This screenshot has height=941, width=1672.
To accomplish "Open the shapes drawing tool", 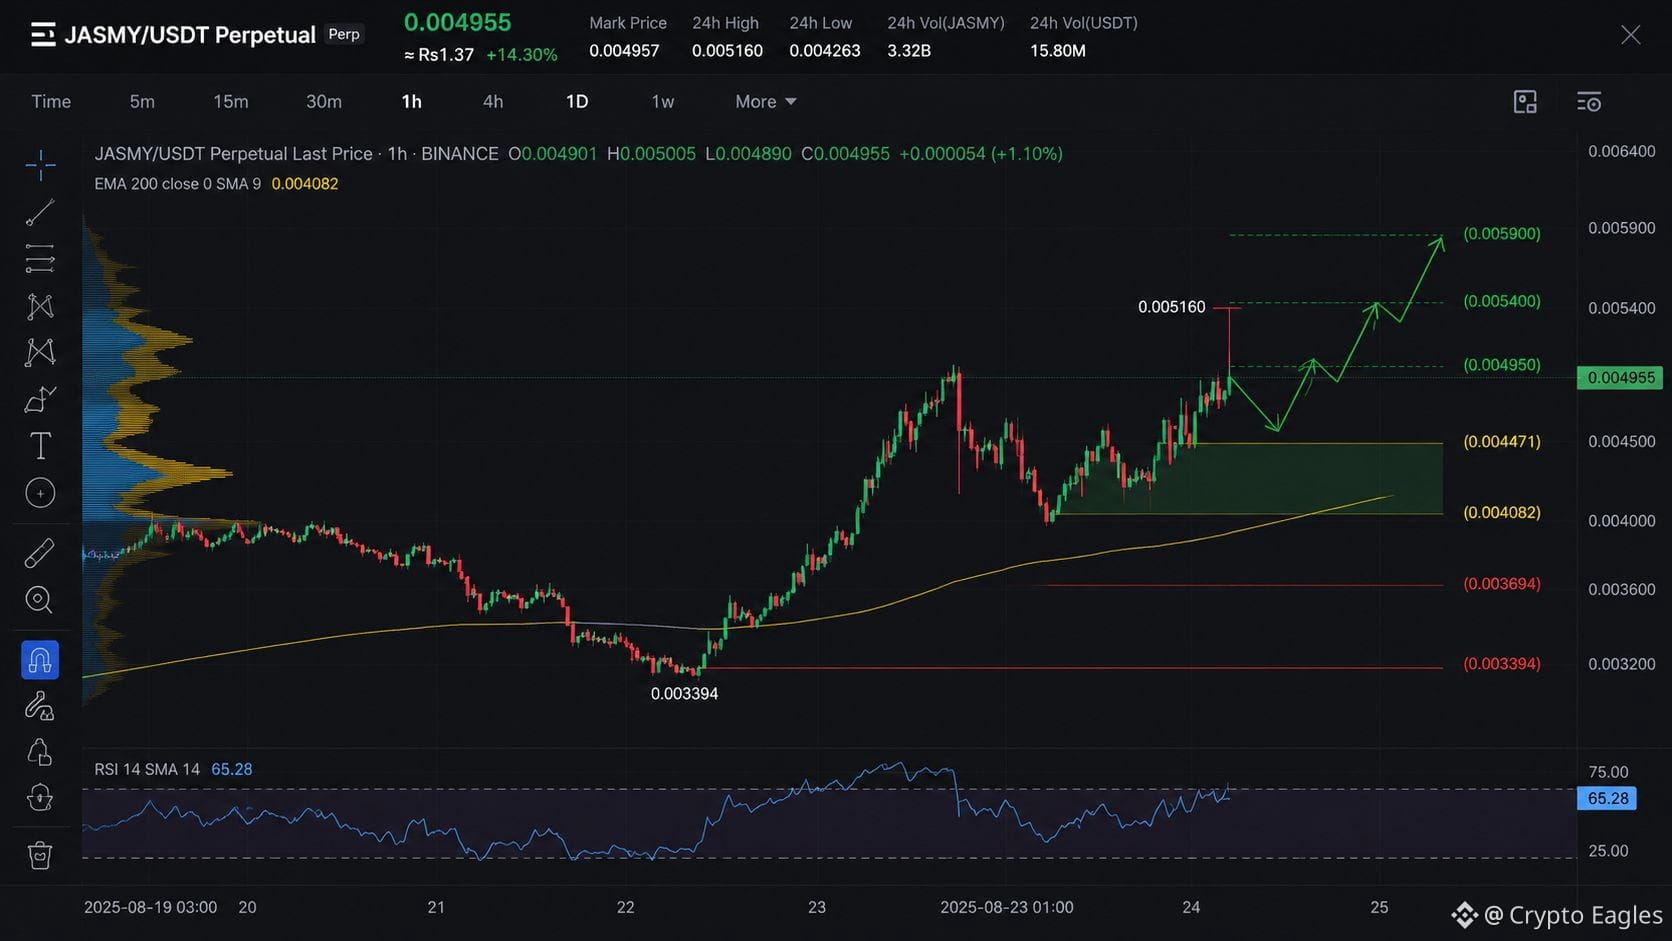I will (x=40, y=399).
